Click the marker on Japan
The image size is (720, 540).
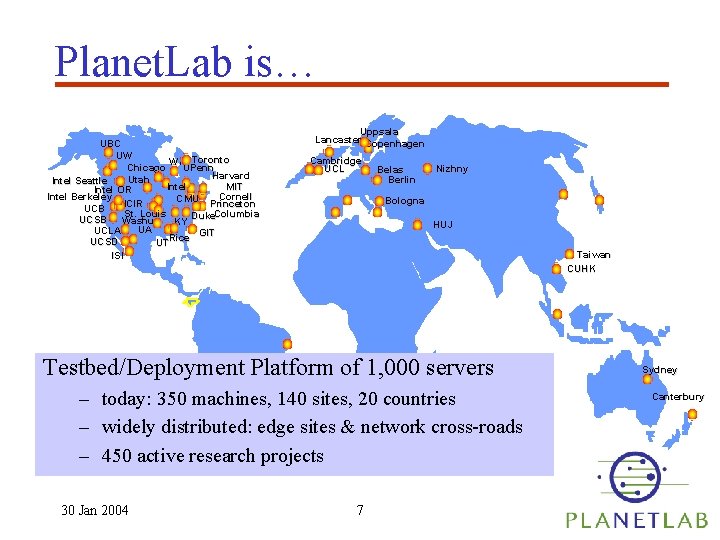coord(599,200)
